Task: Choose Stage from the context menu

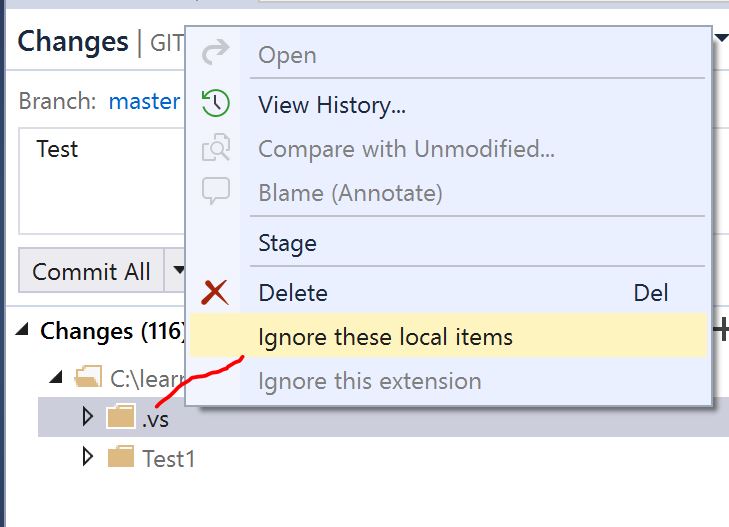Action: (287, 243)
